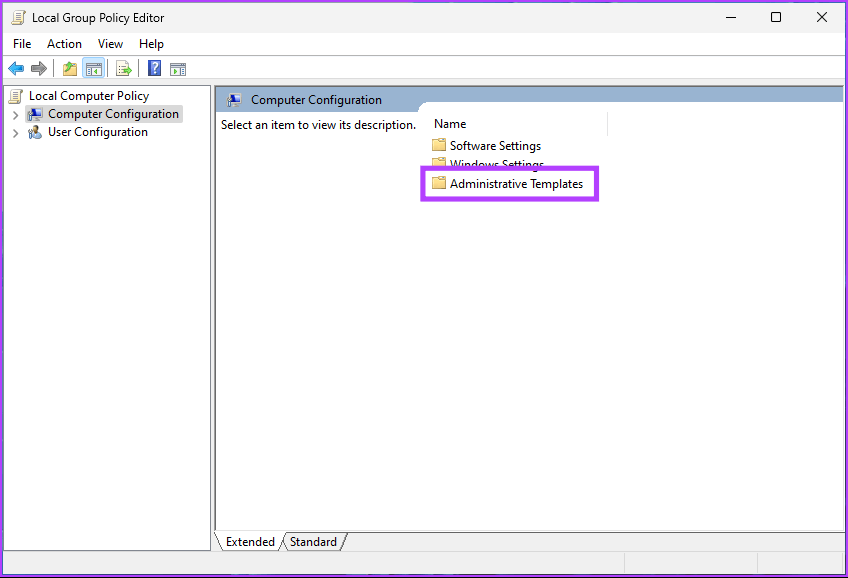Click the Local Computer Policy scroll icon
The image size is (848, 578).
[x=16, y=96]
